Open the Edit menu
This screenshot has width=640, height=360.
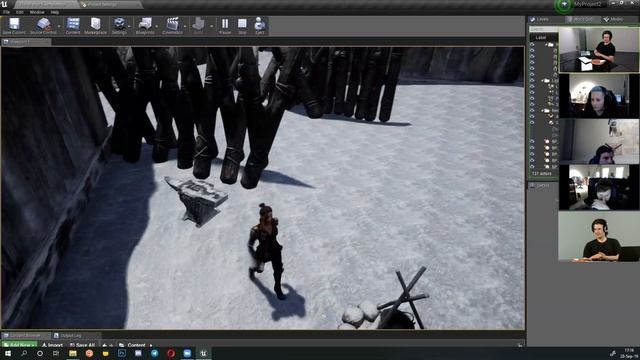(20, 12)
